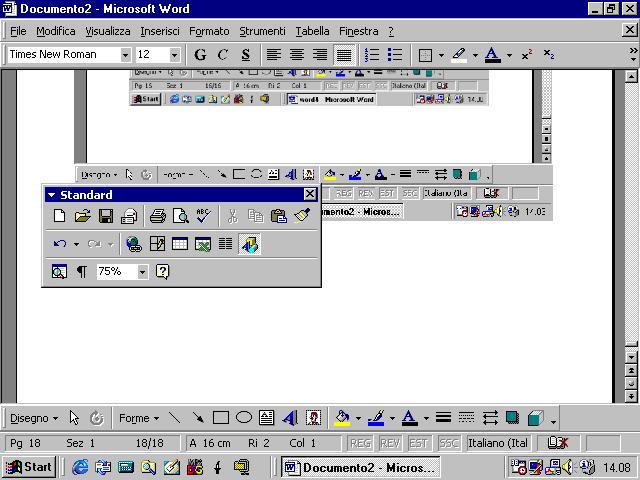Toggle Bold (G) formatting
Screen dimensions: 640x480
(x=200, y=55)
